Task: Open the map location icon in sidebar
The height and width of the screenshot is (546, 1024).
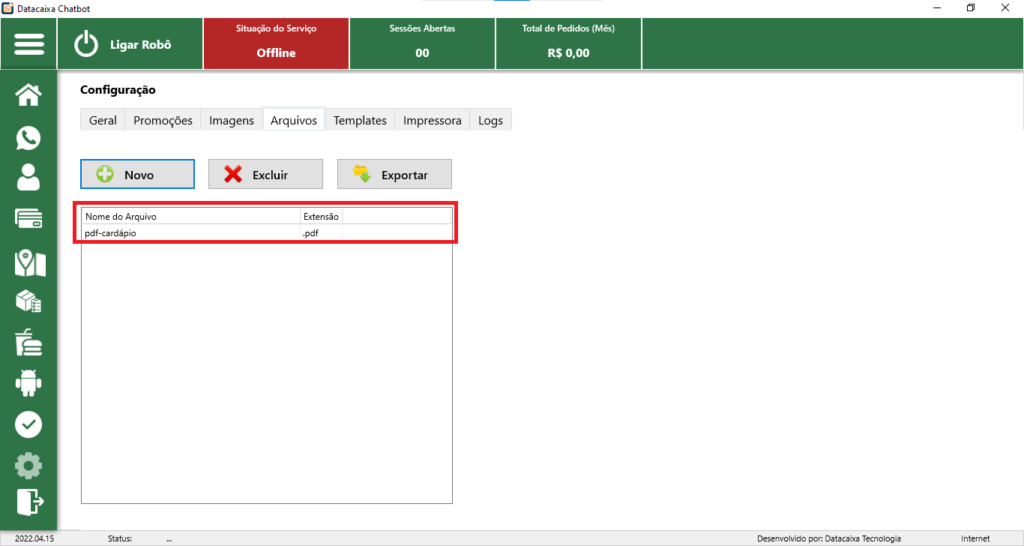Action: click(29, 262)
